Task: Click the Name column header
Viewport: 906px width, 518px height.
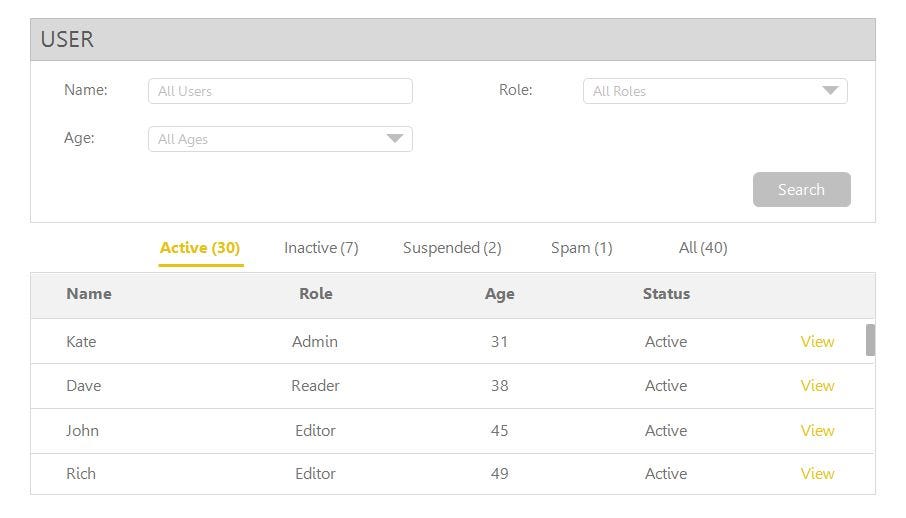Action: [x=89, y=294]
